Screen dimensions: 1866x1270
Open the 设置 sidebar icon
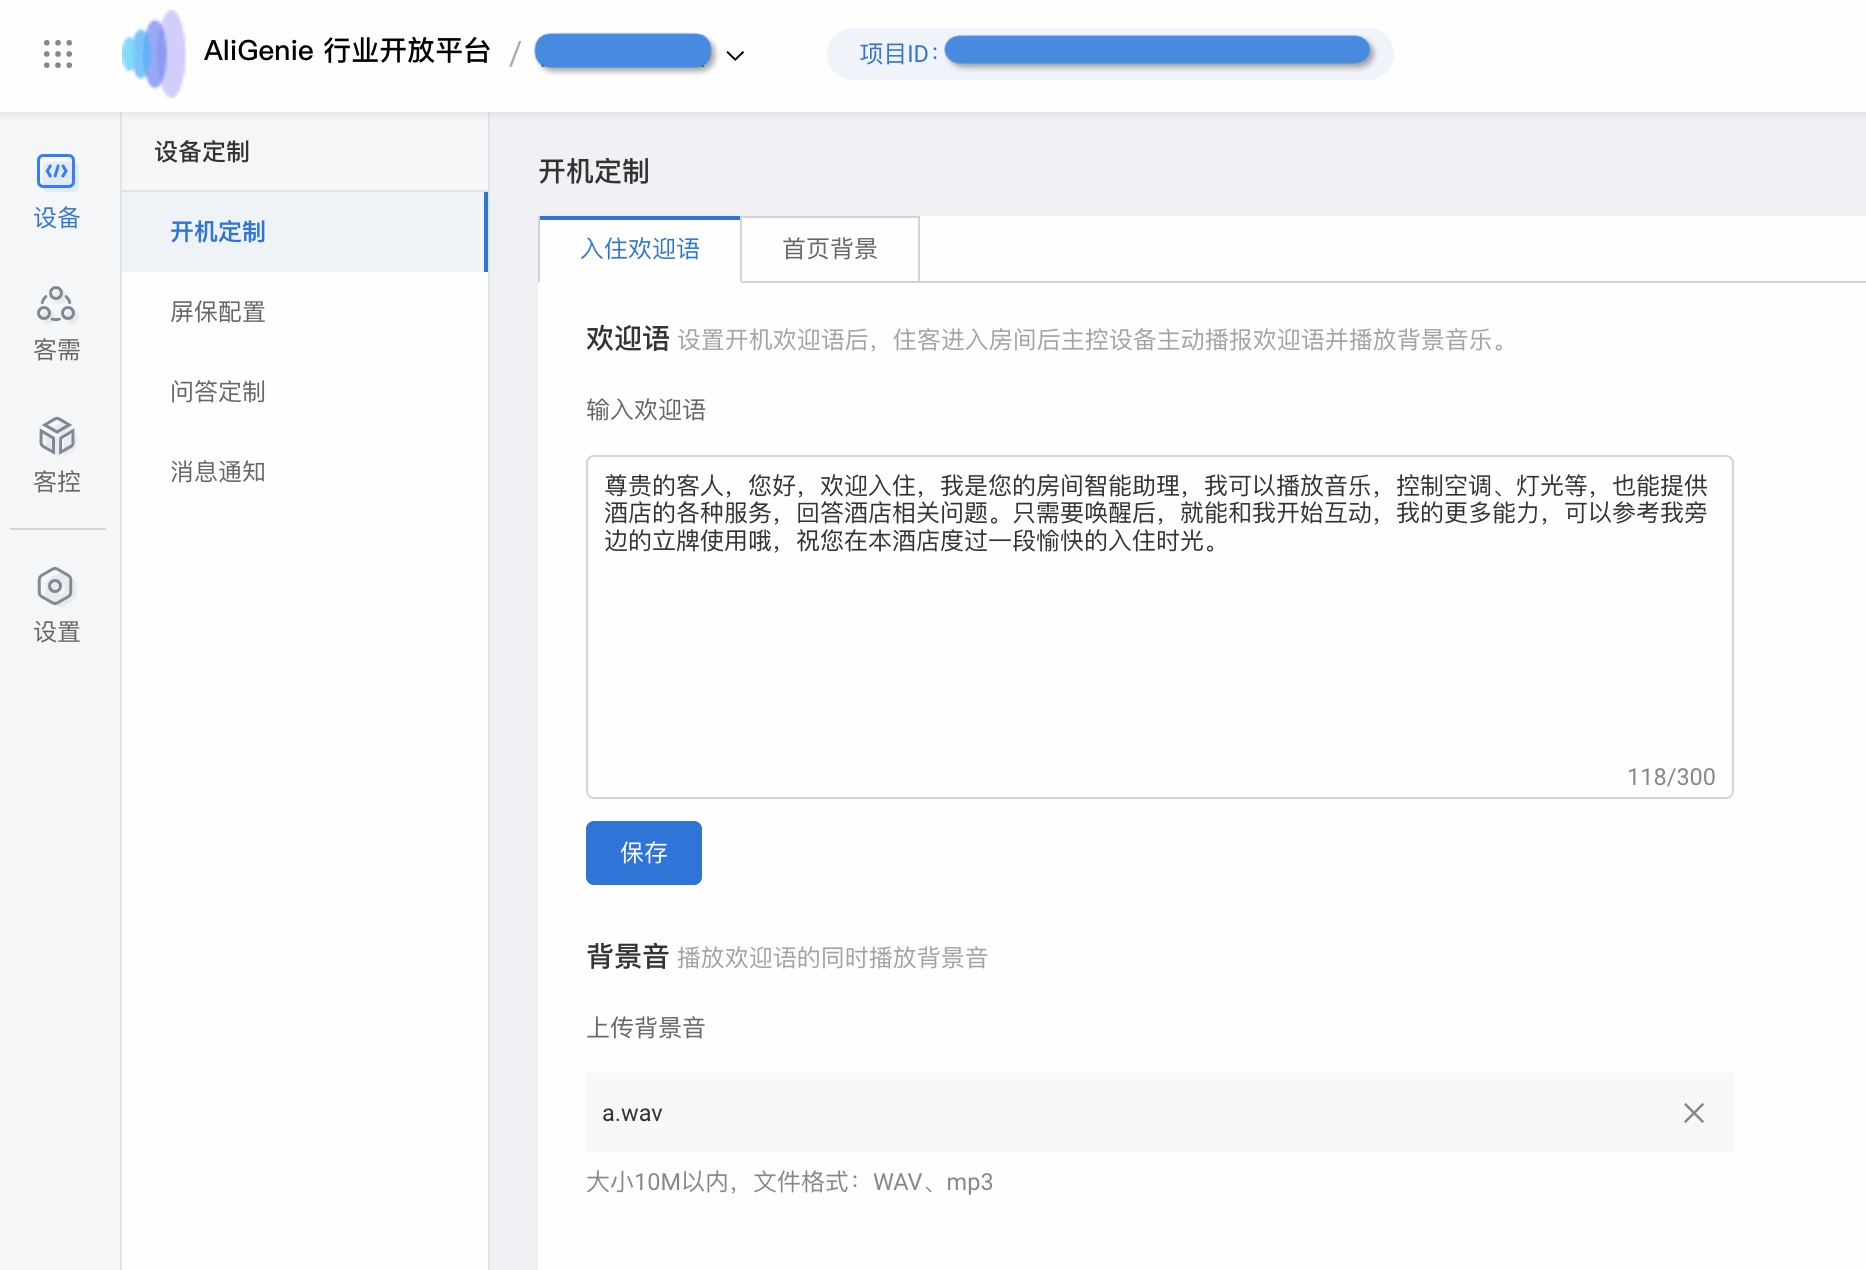tap(56, 606)
